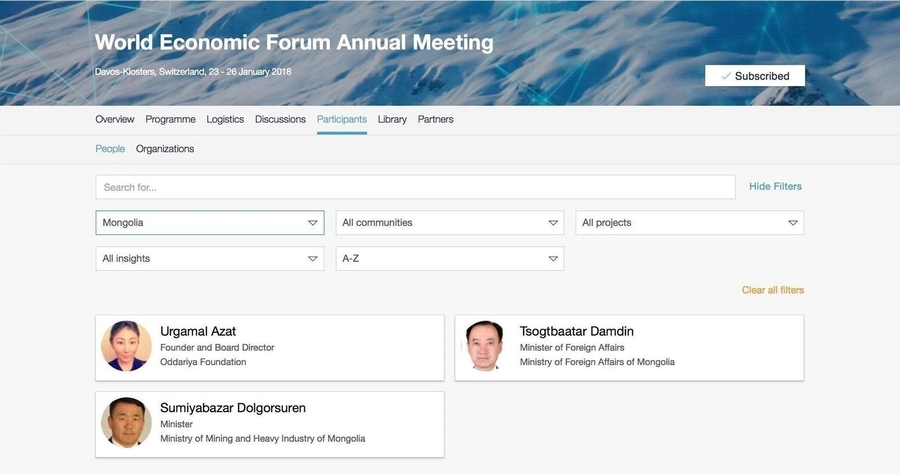
Task: Open the All communities dropdown
Action: click(x=449, y=223)
